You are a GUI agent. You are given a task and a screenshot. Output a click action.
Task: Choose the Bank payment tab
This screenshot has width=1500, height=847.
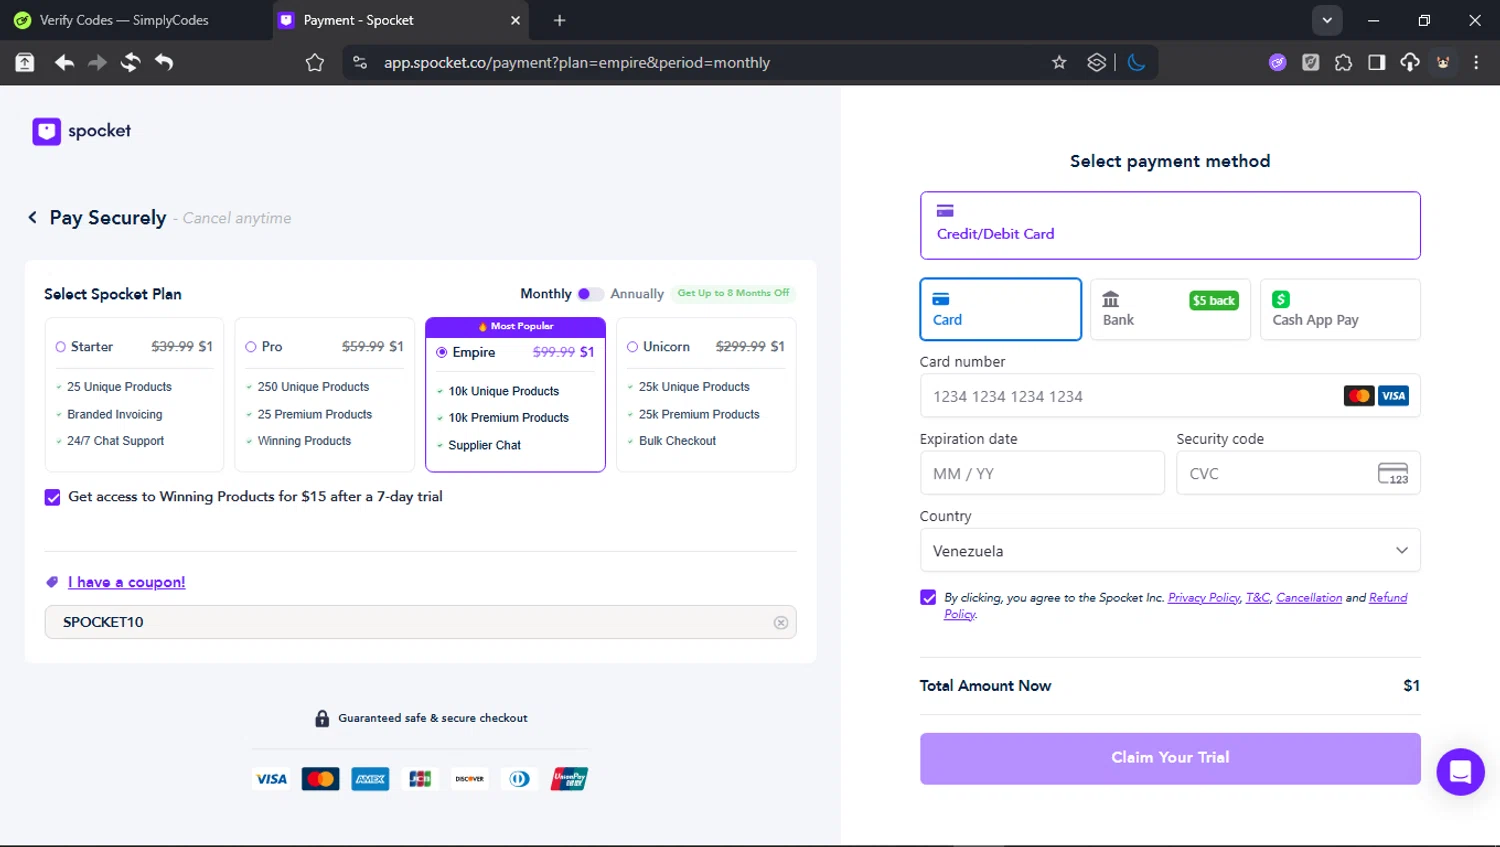[x=1170, y=309]
